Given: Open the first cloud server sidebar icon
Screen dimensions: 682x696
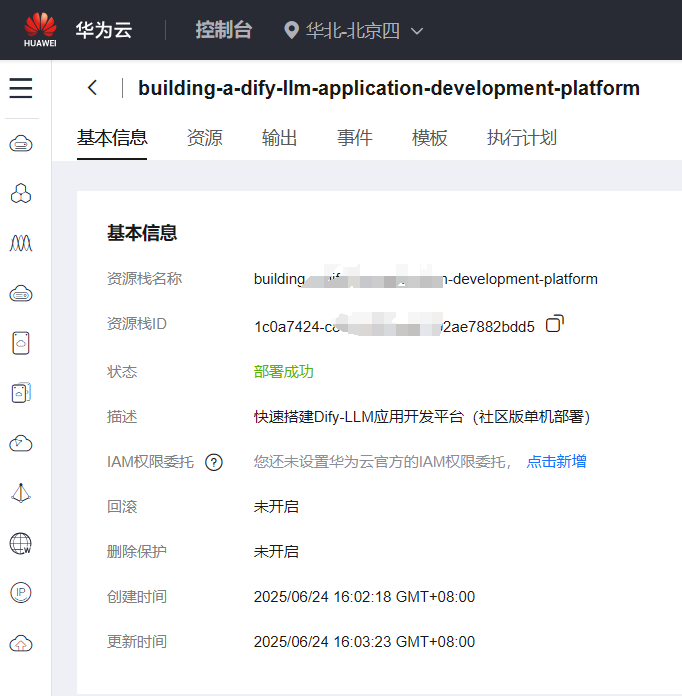Looking at the screenshot, I should [21, 144].
